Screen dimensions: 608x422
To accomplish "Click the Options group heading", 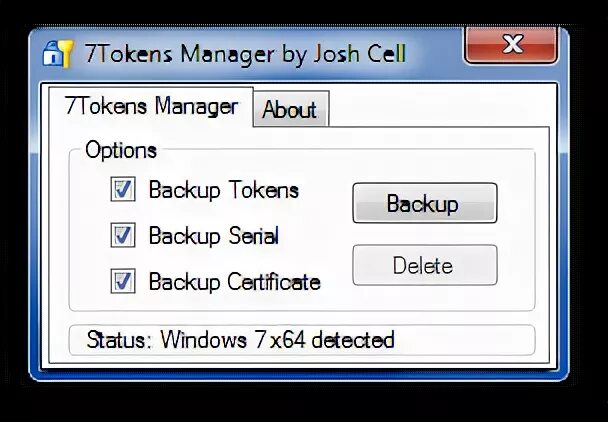I will pyautogui.click(x=121, y=150).
